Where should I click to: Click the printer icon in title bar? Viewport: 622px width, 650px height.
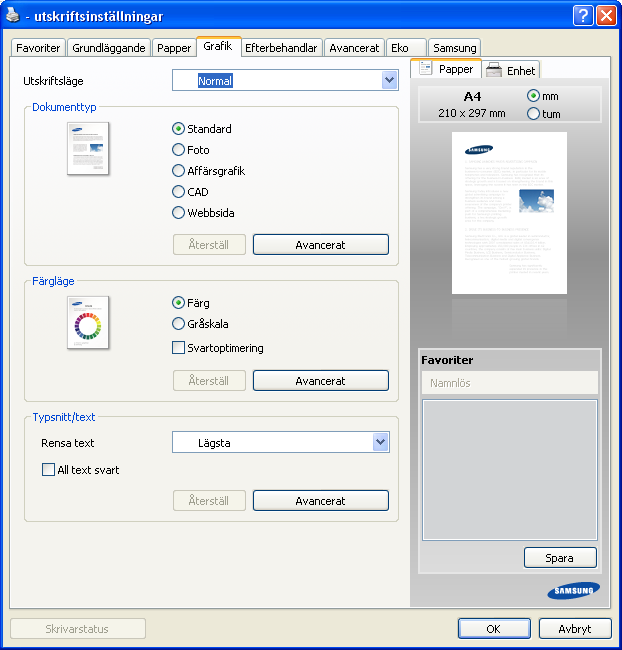(x=13, y=15)
